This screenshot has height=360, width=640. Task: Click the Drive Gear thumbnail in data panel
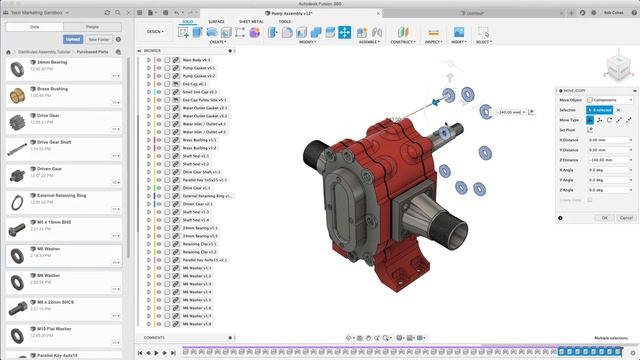pyautogui.click(x=17, y=122)
